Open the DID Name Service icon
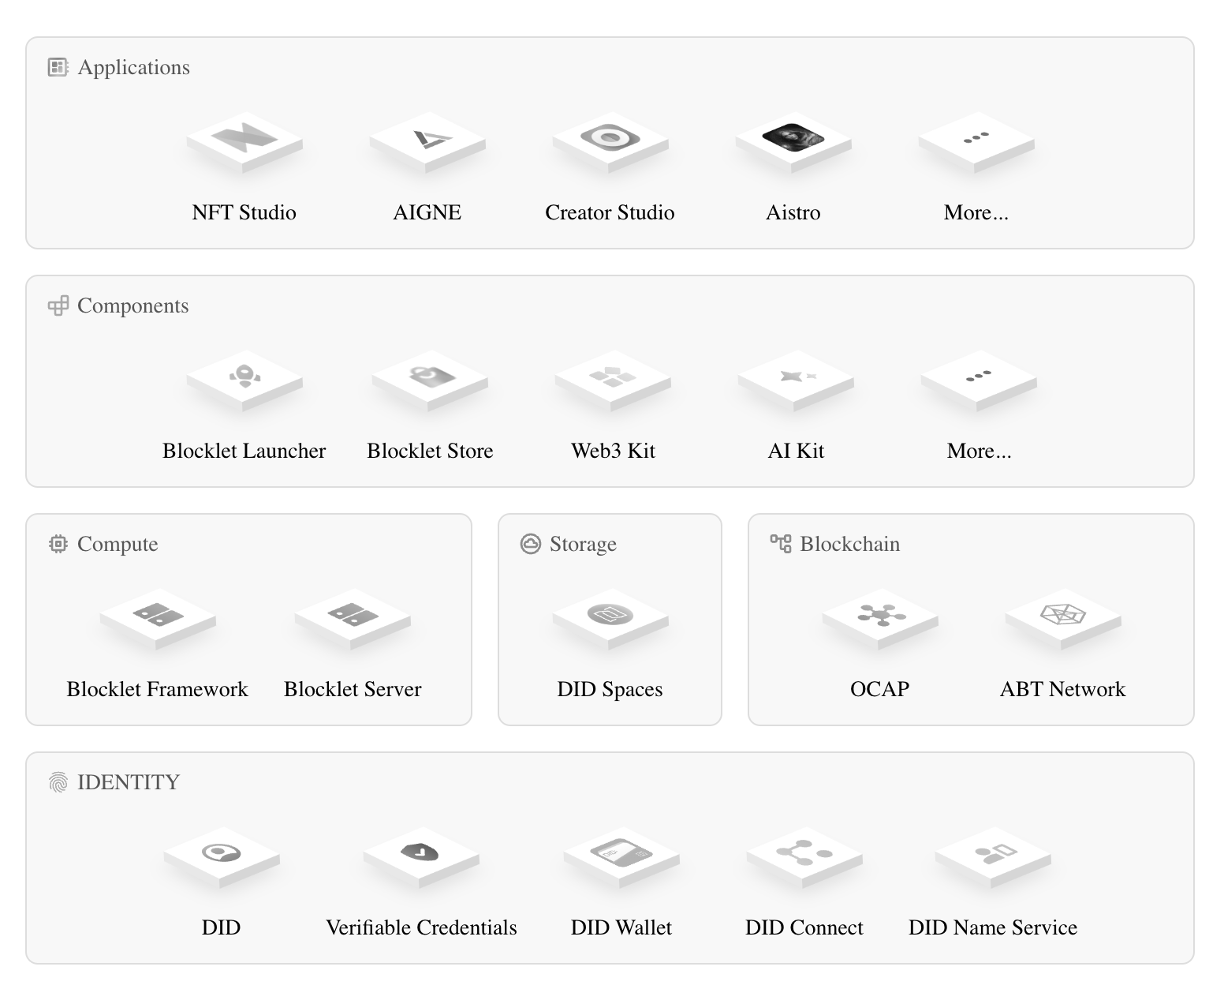Viewport: 1224px width, 1004px height. [x=993, y=855]
